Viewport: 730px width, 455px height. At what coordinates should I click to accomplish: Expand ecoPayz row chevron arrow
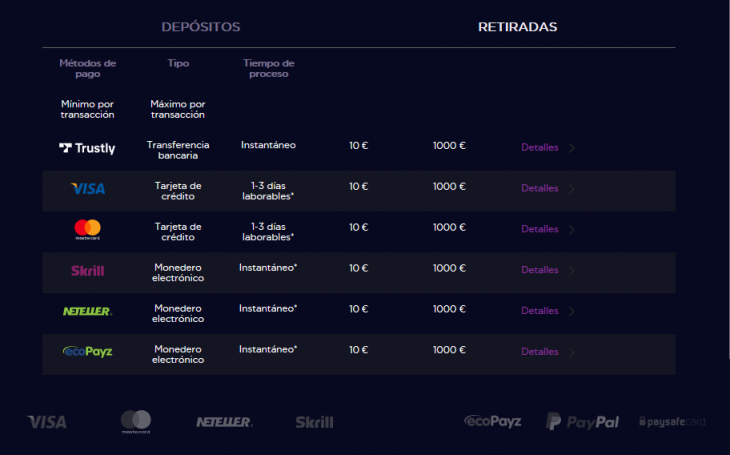[572, 352]
